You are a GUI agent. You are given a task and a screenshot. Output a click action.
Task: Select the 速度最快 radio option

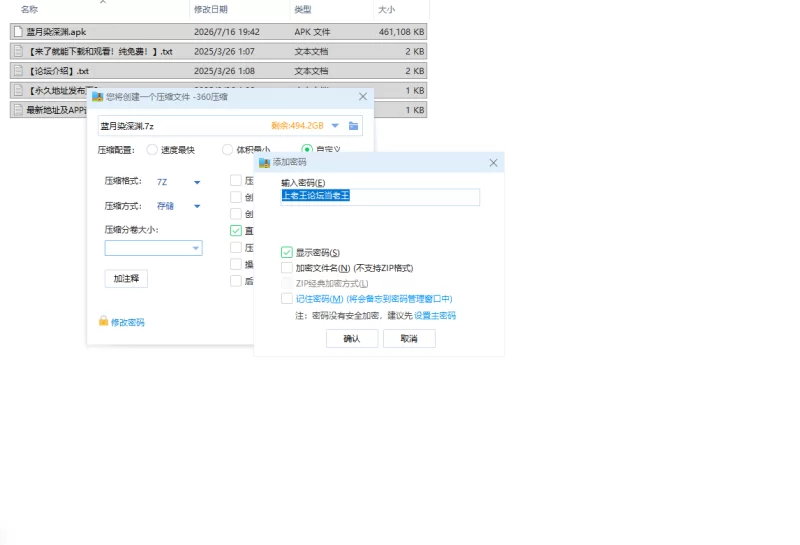point(152,150)
